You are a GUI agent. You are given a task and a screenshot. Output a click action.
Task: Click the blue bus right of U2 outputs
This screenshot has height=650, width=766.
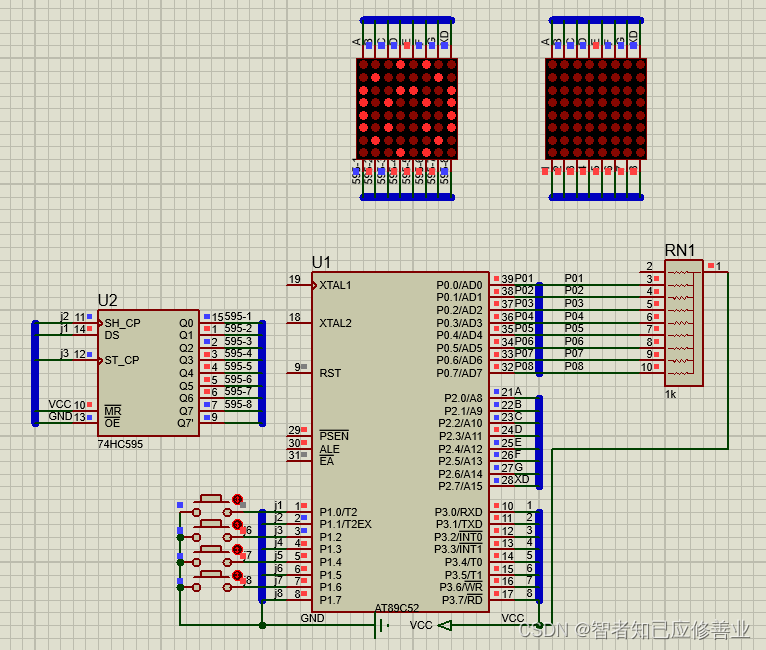[262, 373]
